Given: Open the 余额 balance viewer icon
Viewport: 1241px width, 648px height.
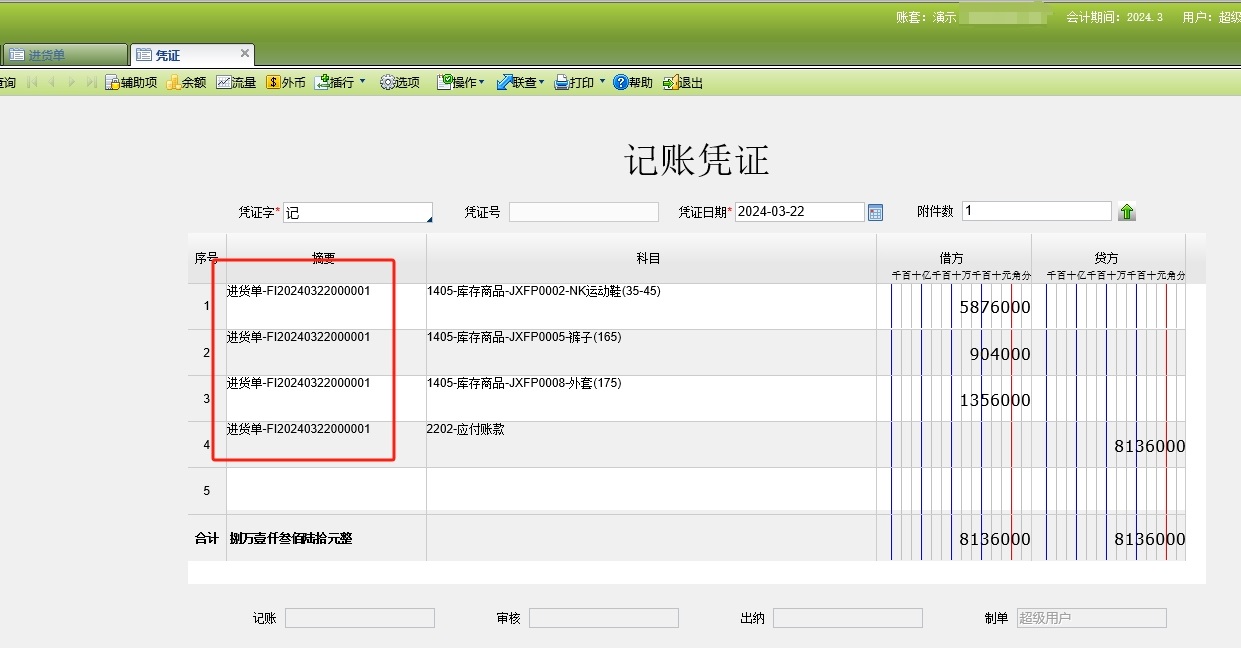Looking at the screenshot, I should coord(185,82).
